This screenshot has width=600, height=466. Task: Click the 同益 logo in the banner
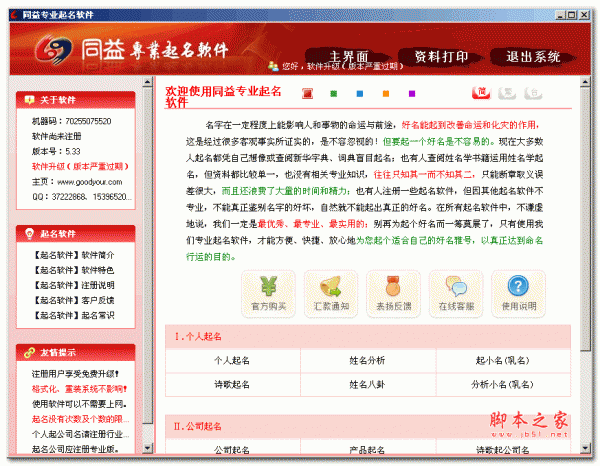54,50
